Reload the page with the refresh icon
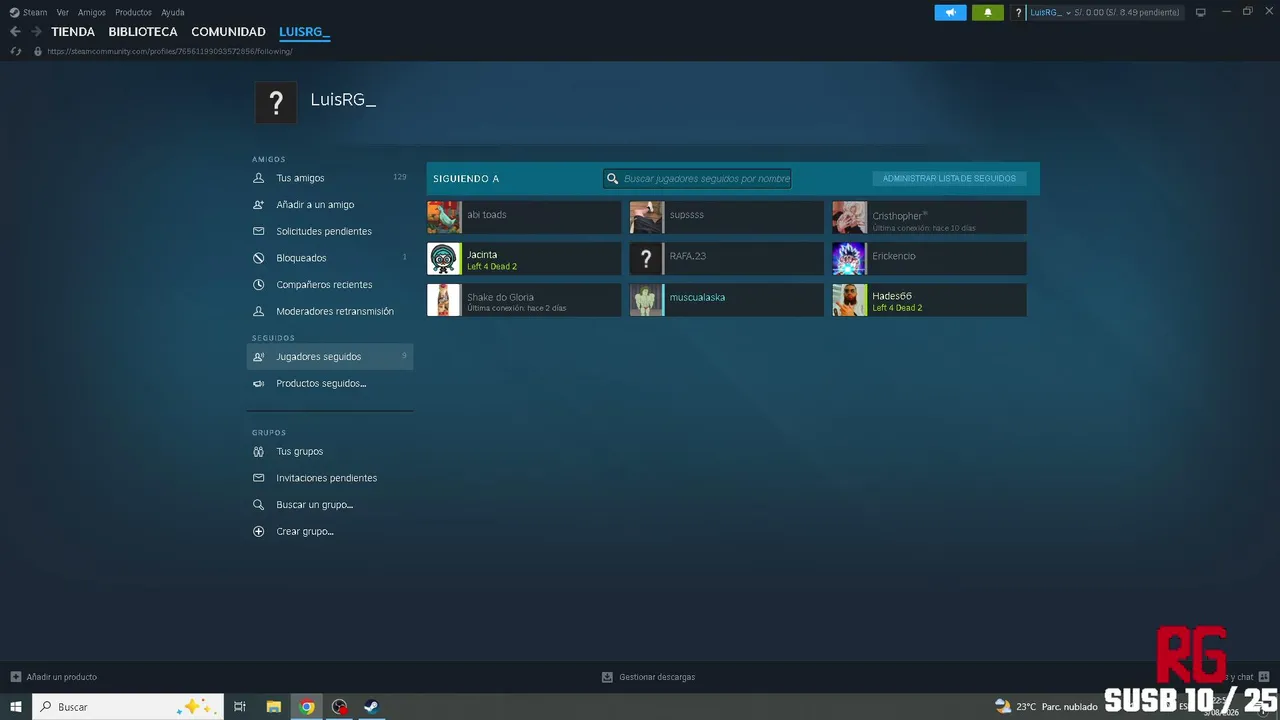Viewport: 1280px width, 720px height. coord(15,51)
